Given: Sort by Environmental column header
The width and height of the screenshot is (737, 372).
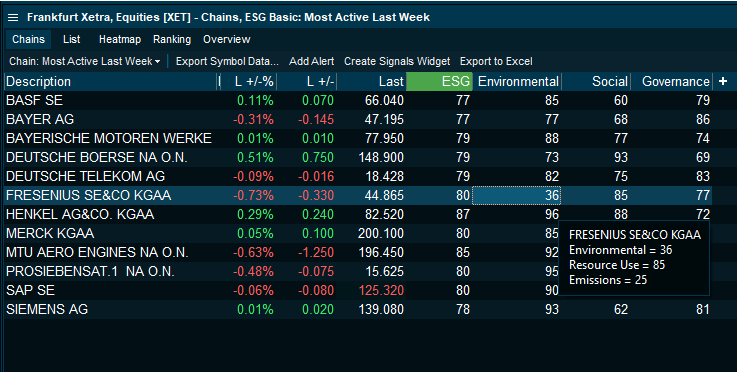Looking at the screenshot, I should pos(517,81).
